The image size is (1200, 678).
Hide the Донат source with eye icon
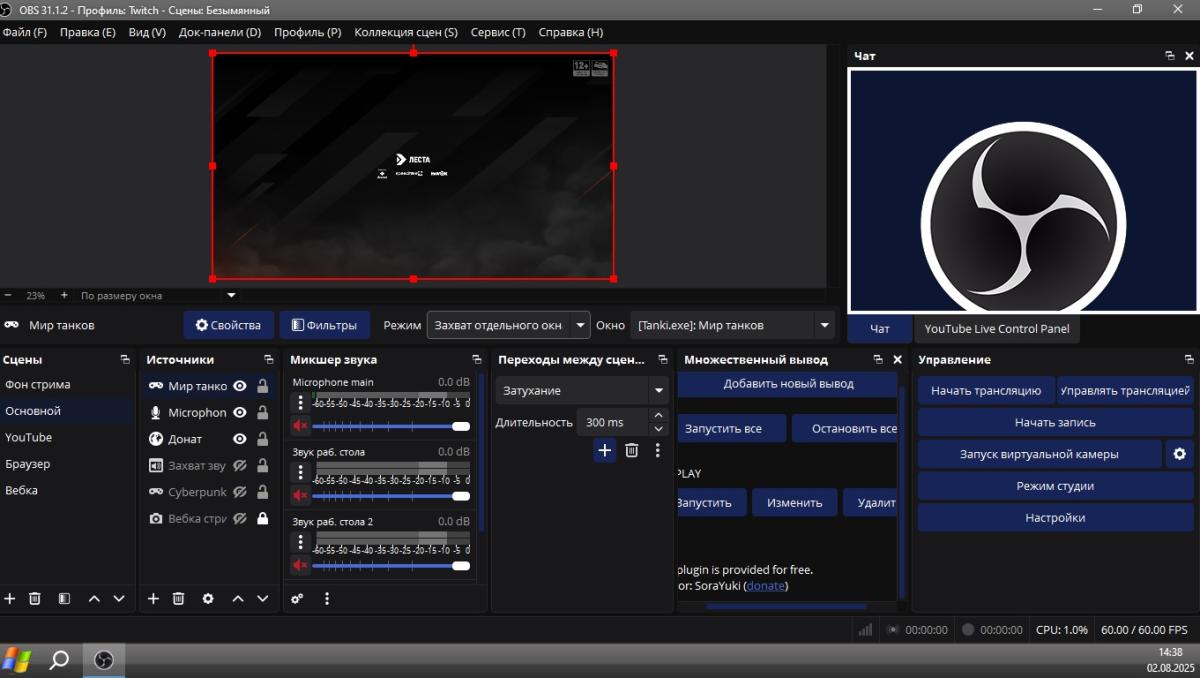pyautogui.click(x=240, y=439)
